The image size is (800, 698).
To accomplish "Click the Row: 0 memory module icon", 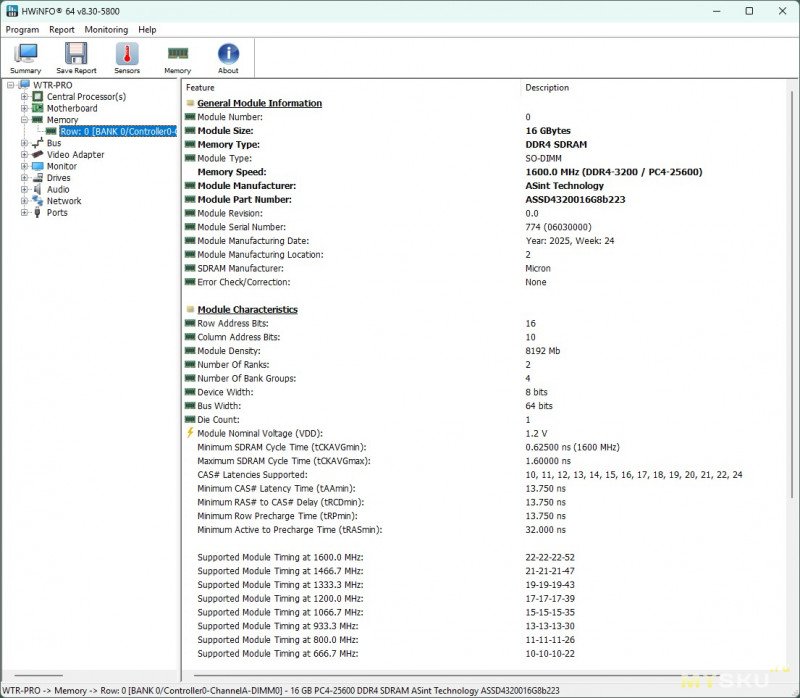I will (51, 131).
